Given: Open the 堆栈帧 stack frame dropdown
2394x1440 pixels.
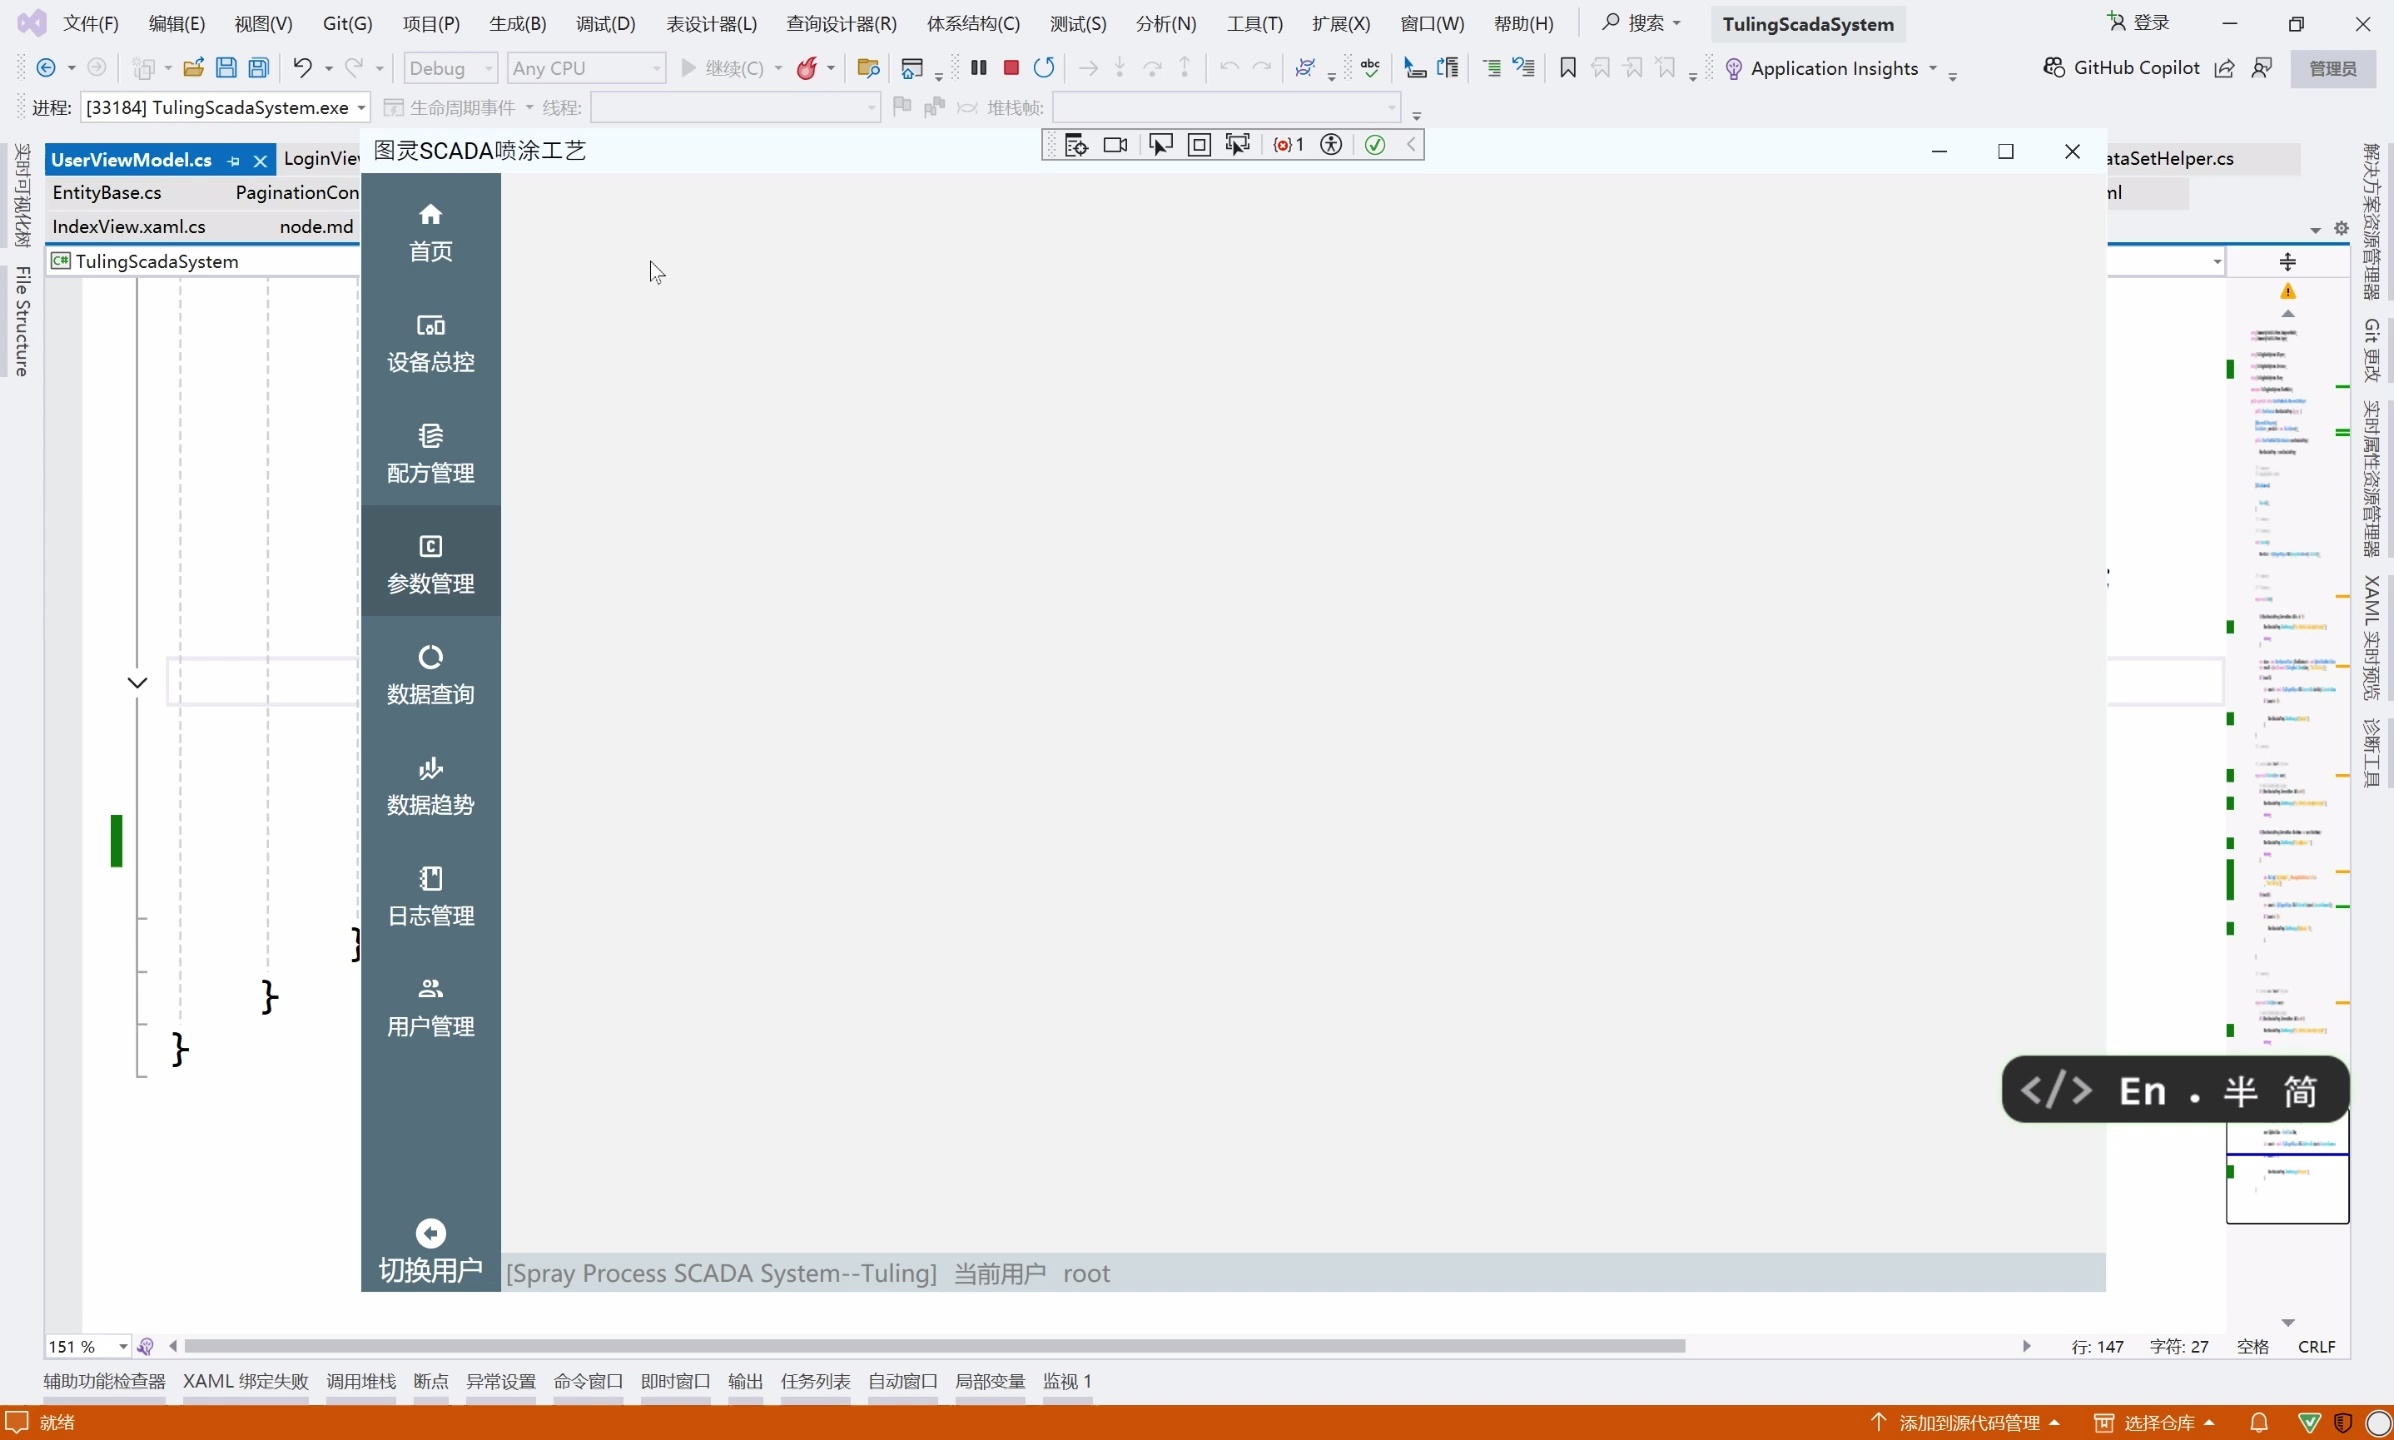Looking at the screenshot, I should click(x=1226, y=107).
